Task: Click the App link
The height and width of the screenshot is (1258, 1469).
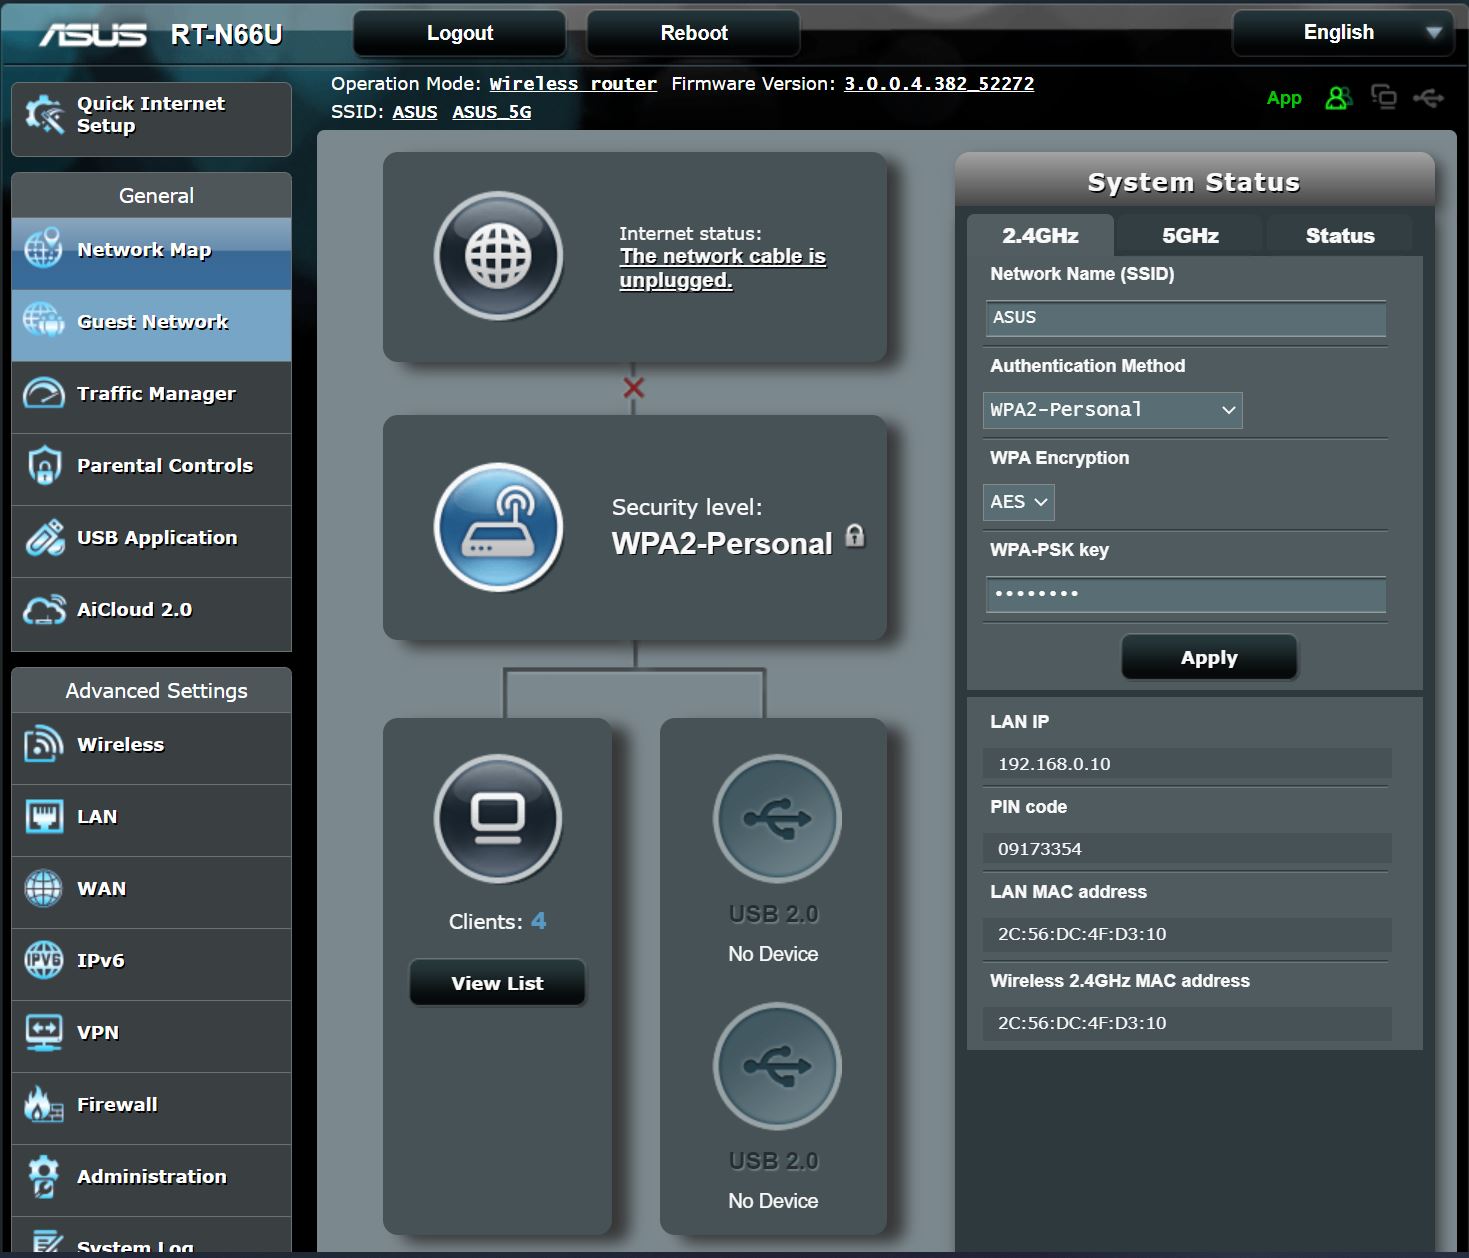Action: pos(1284,98)
